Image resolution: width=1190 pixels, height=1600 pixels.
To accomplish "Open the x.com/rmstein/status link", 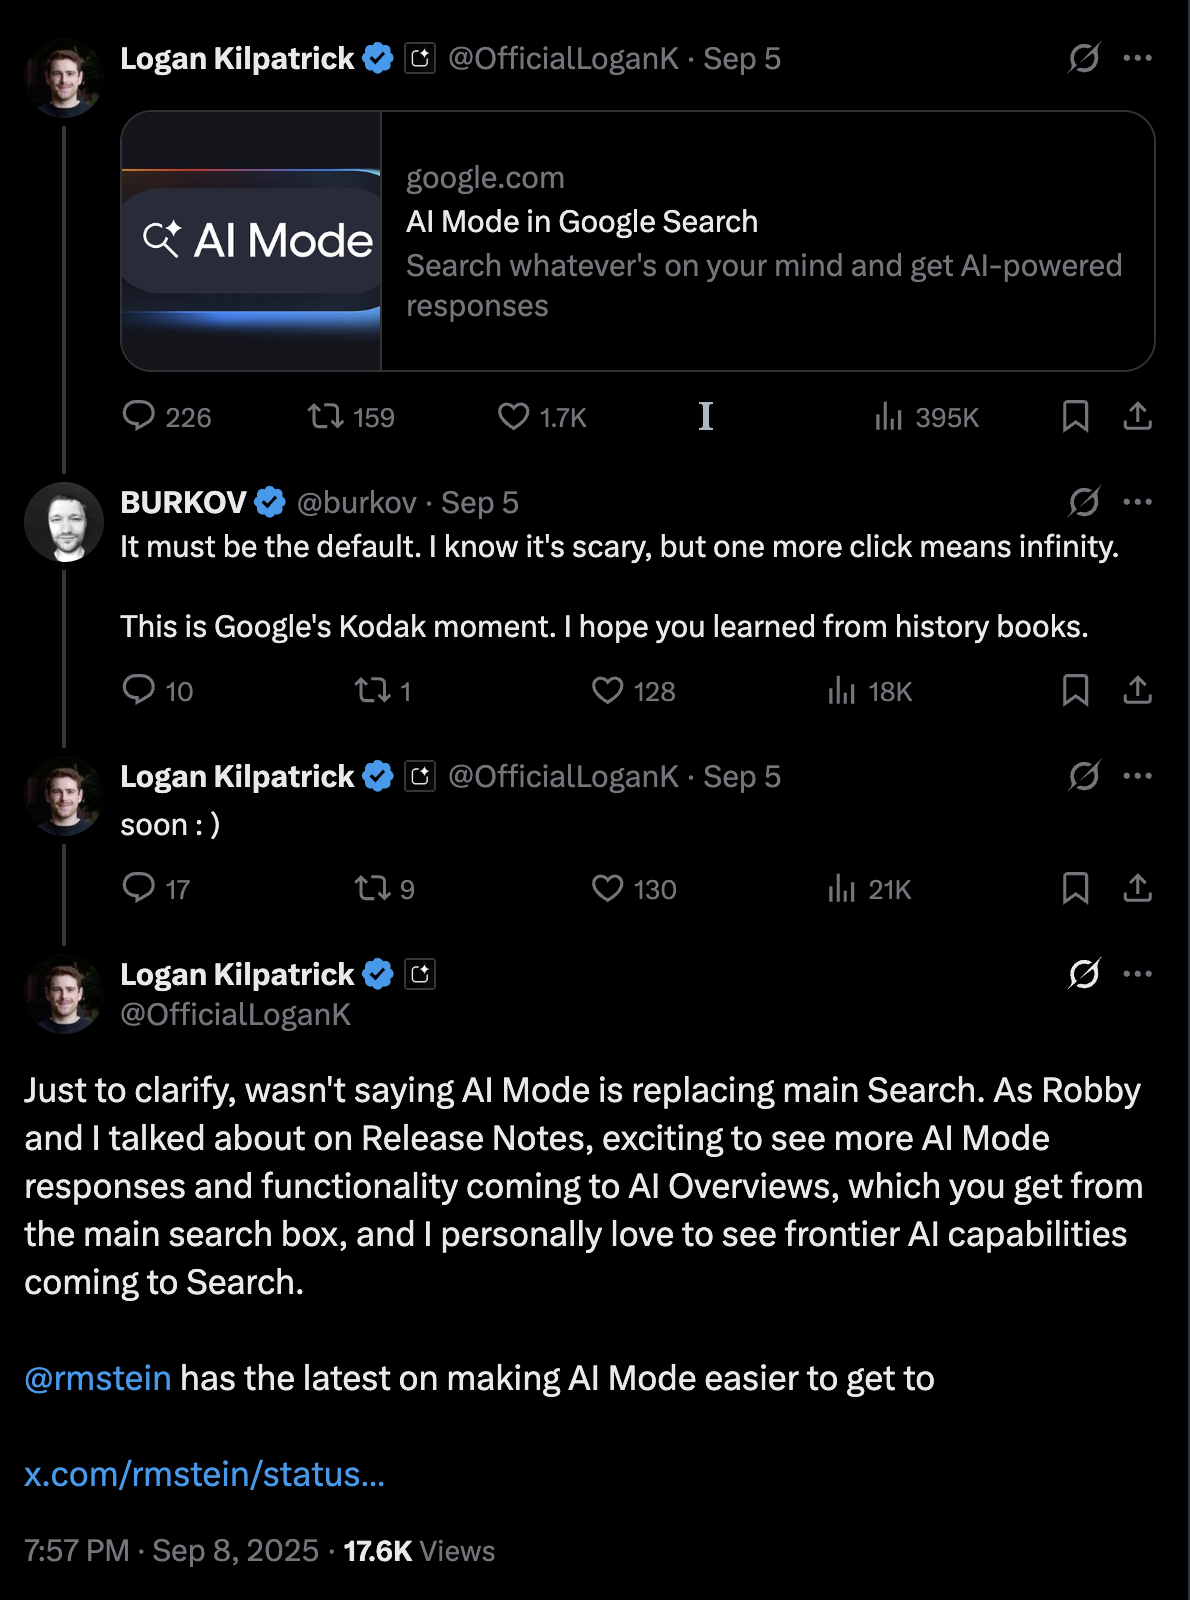I will 204,1474.
